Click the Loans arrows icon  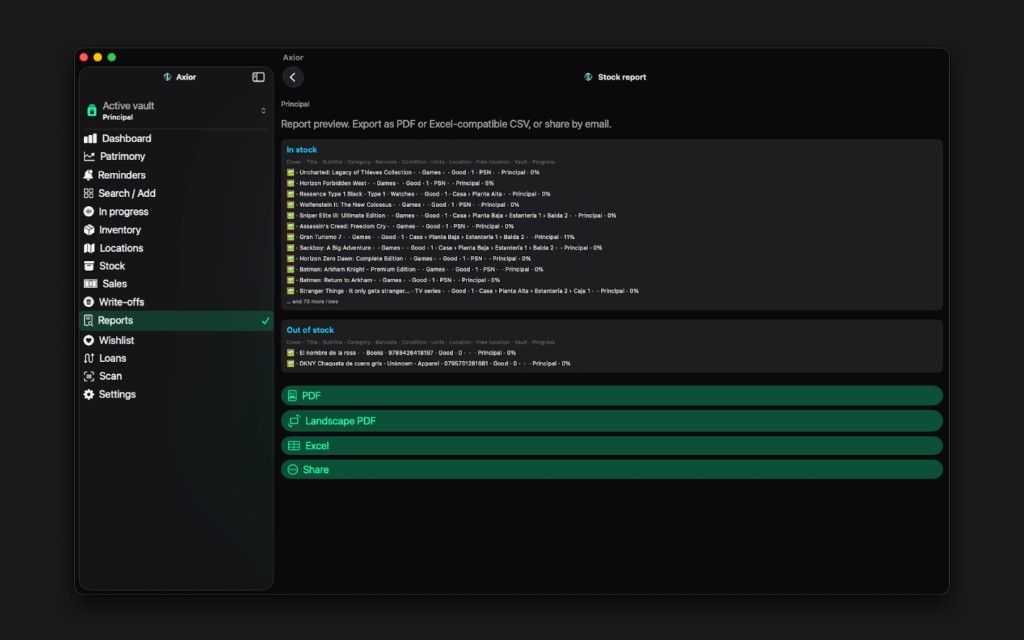[x=89, y=359]
